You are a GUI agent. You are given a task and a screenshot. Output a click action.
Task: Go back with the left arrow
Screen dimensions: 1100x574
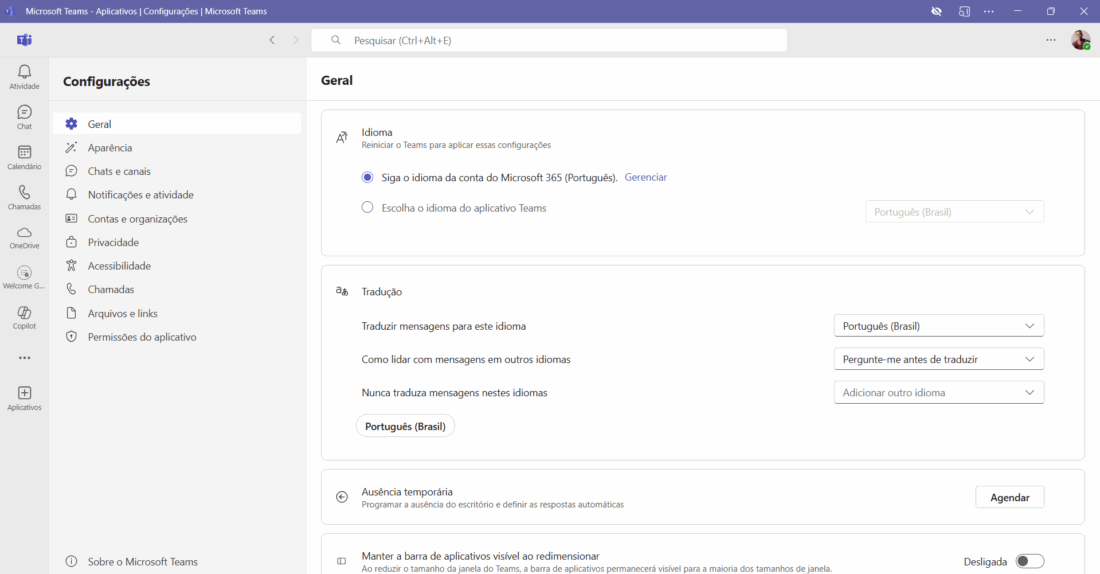(x=272, y=40)
